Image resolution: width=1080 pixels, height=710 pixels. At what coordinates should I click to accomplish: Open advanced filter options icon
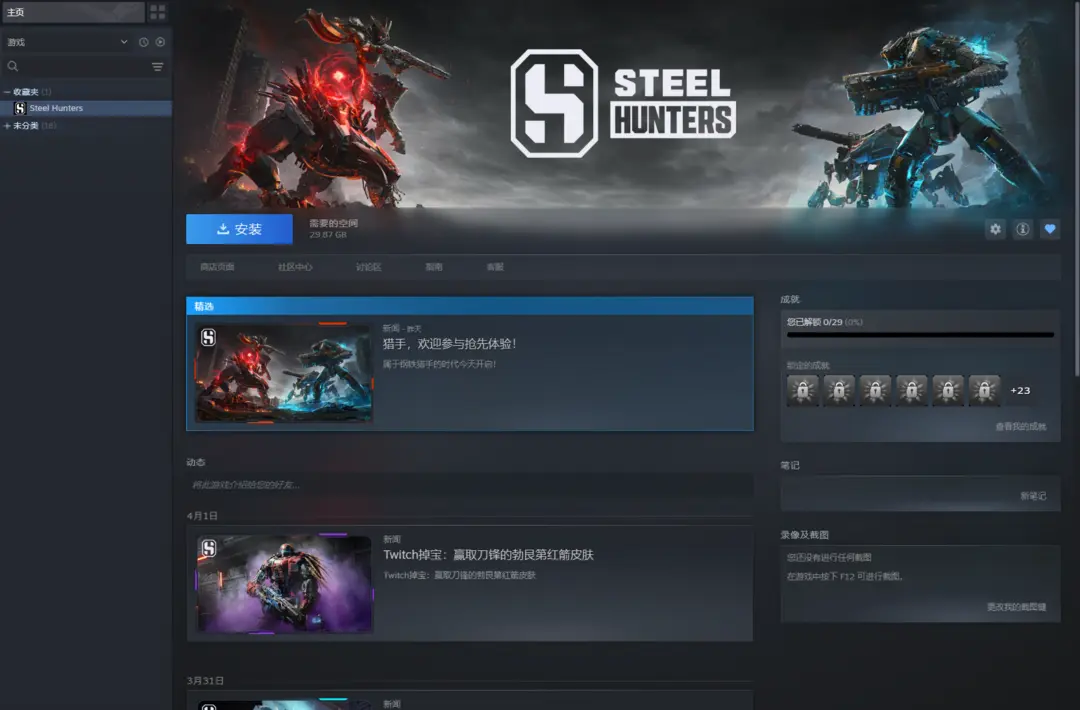158,67
